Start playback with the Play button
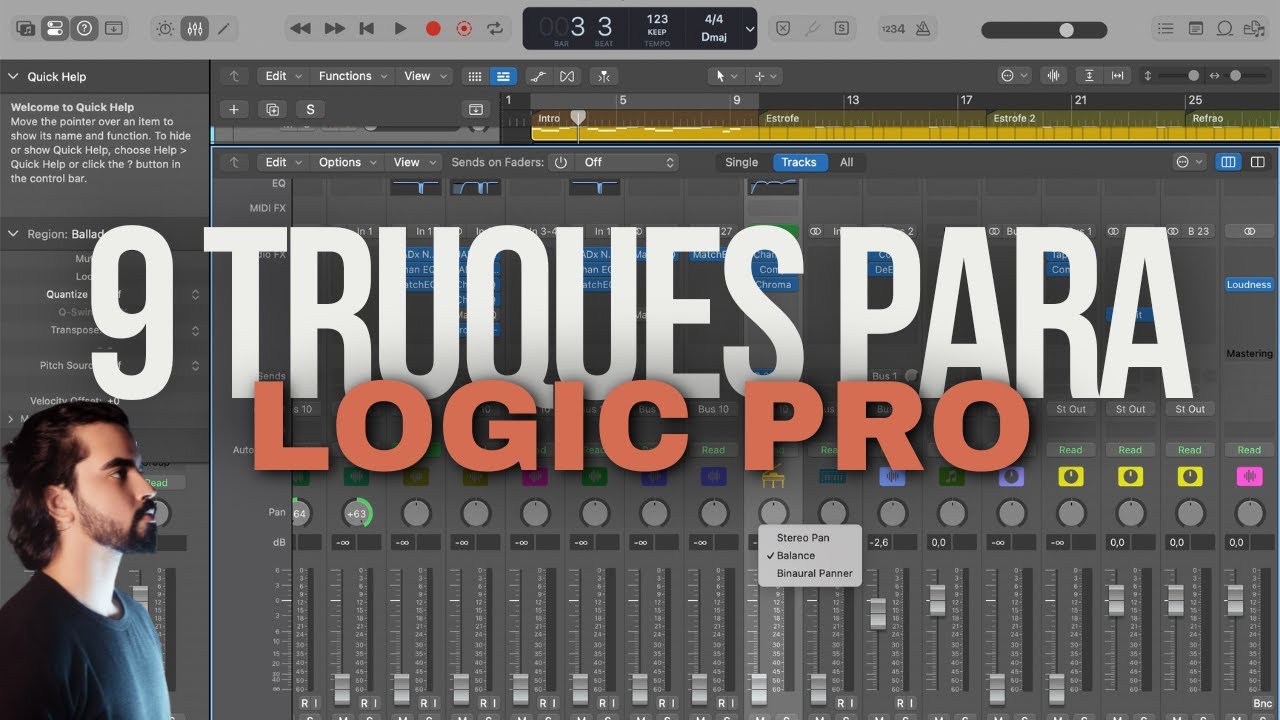This screenshot has height=720, width=1280. pyautogui.click(x=400, y=29)
